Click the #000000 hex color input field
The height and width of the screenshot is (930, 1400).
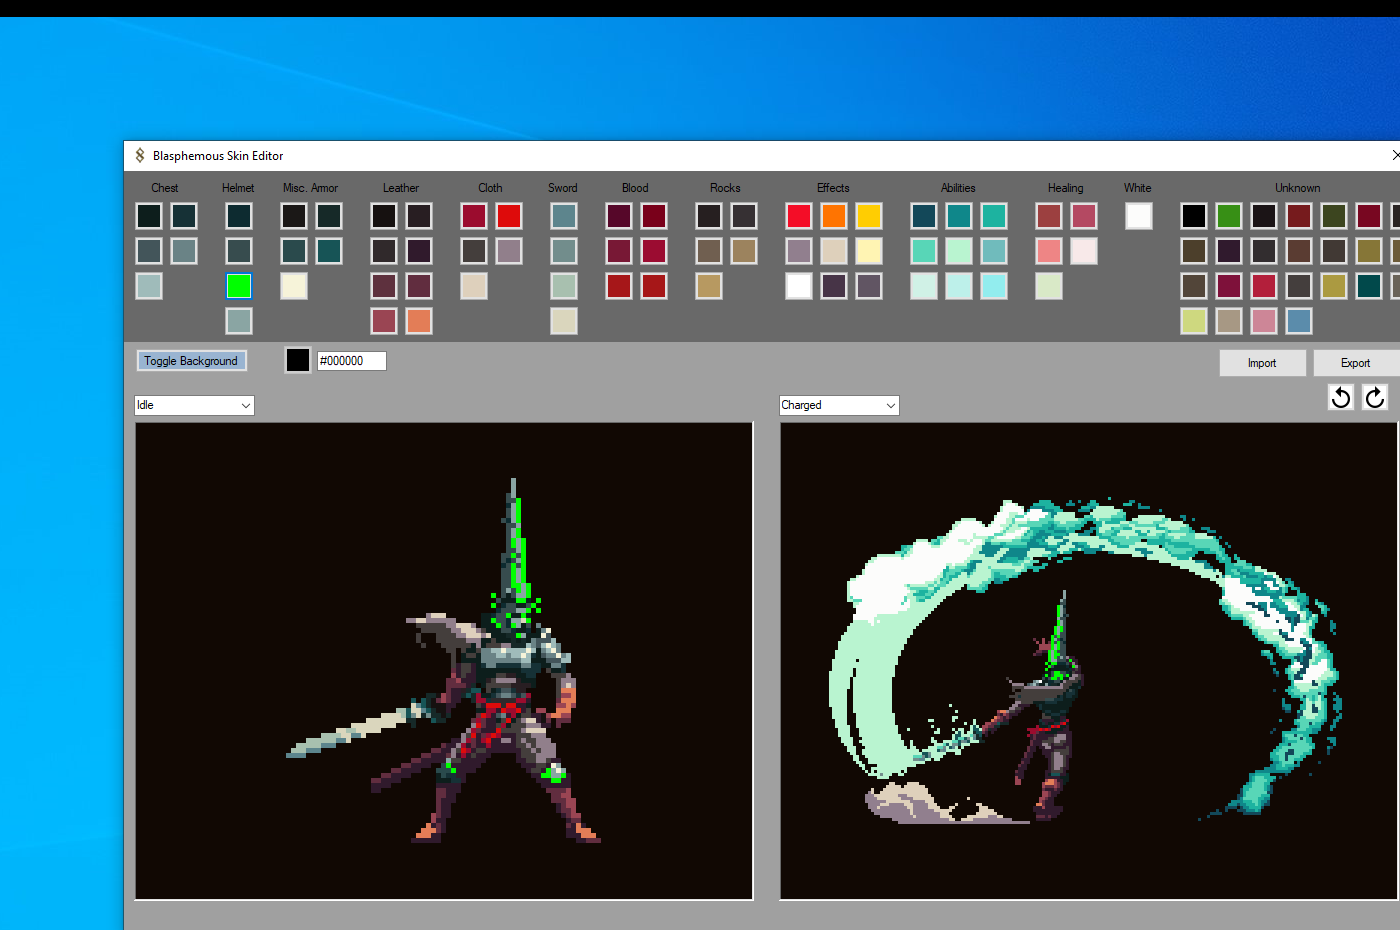click(x=351, y=361)
